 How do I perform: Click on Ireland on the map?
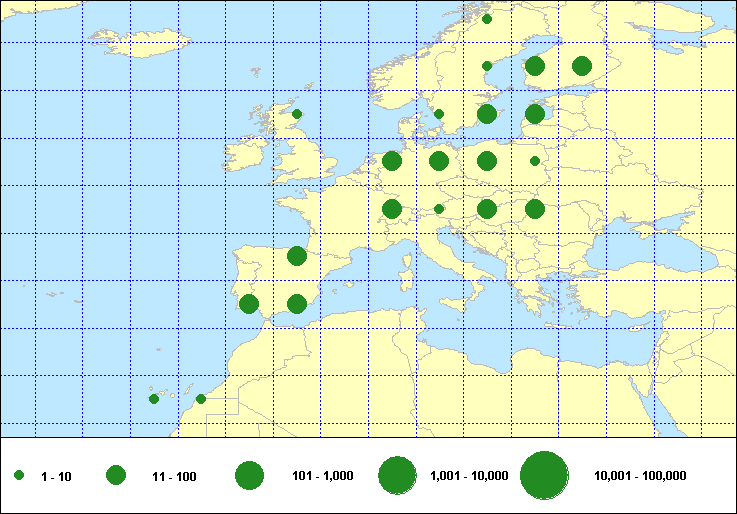[247, 160]
